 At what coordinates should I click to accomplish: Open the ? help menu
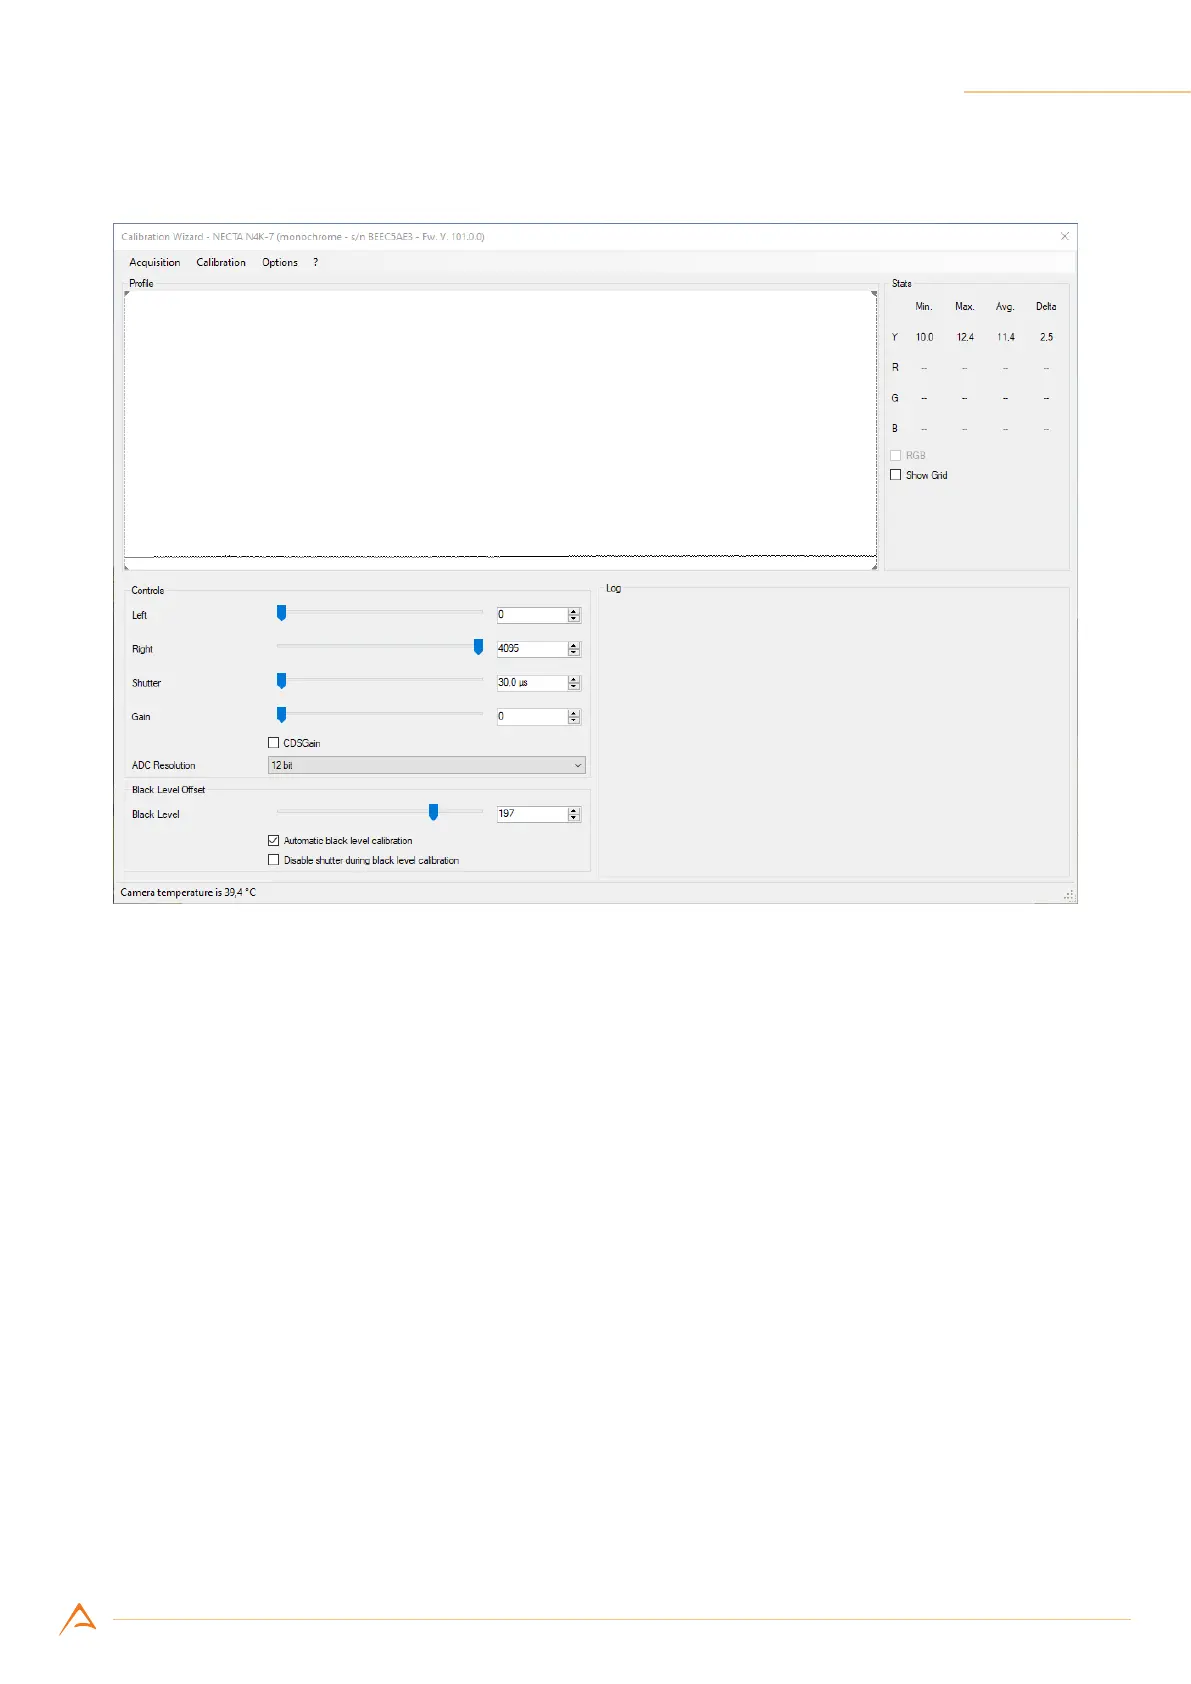click(315, 262)
